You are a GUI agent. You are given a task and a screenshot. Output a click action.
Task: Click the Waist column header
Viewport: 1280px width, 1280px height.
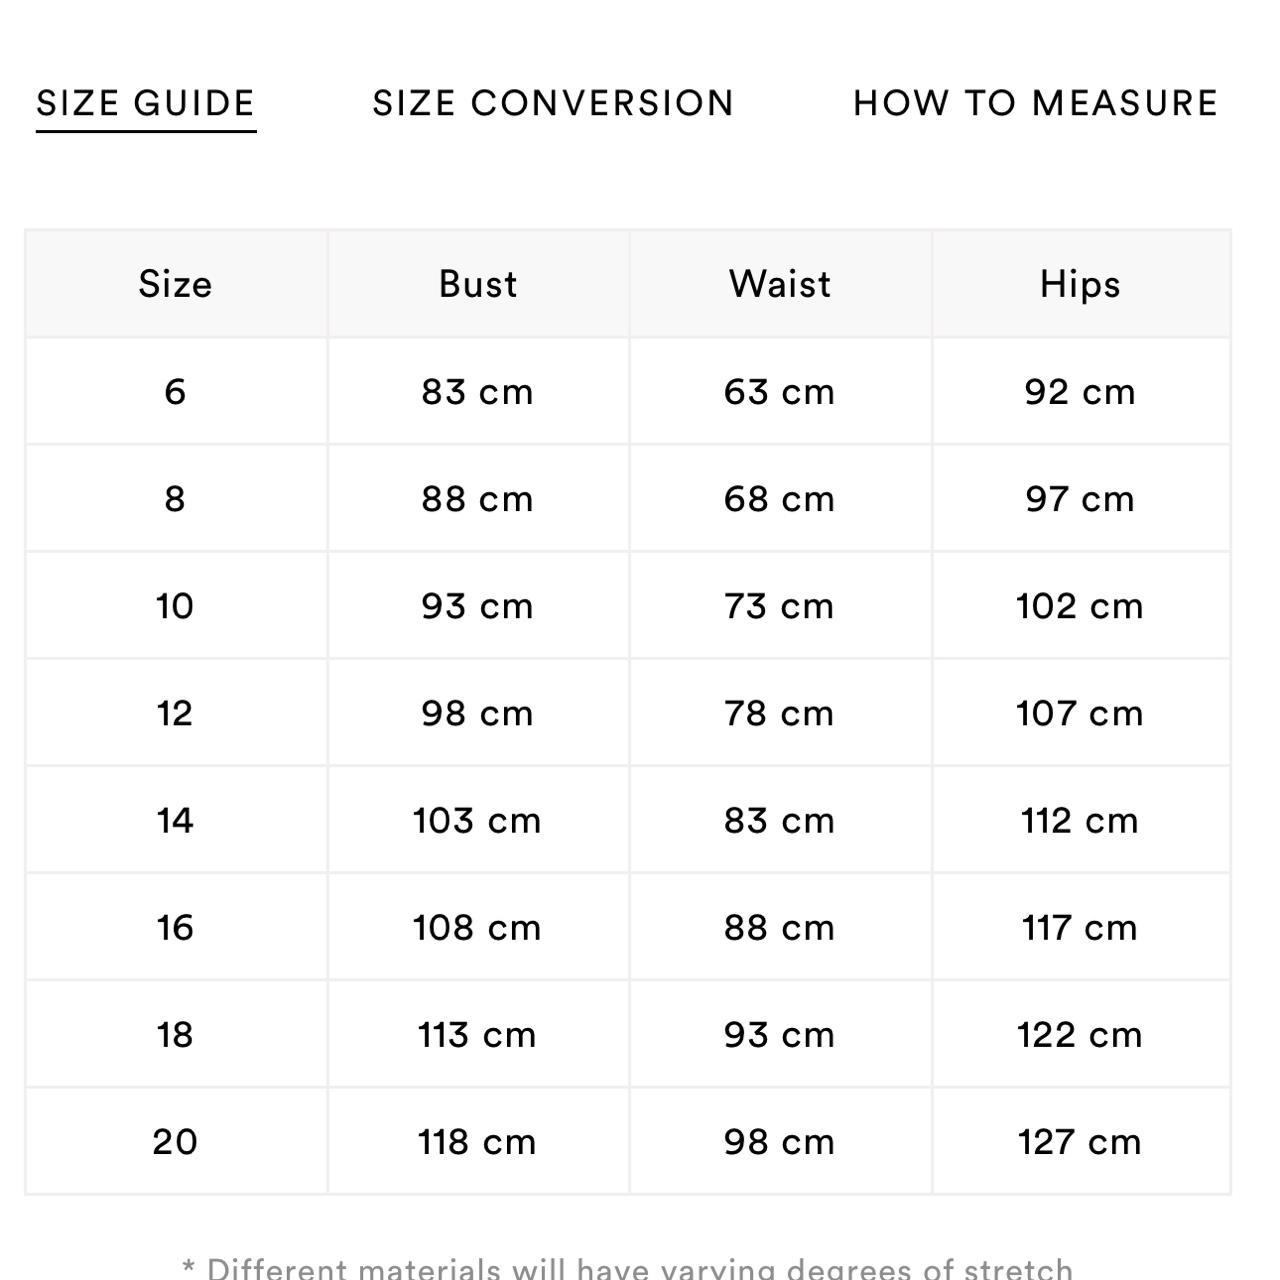[780, 284]
